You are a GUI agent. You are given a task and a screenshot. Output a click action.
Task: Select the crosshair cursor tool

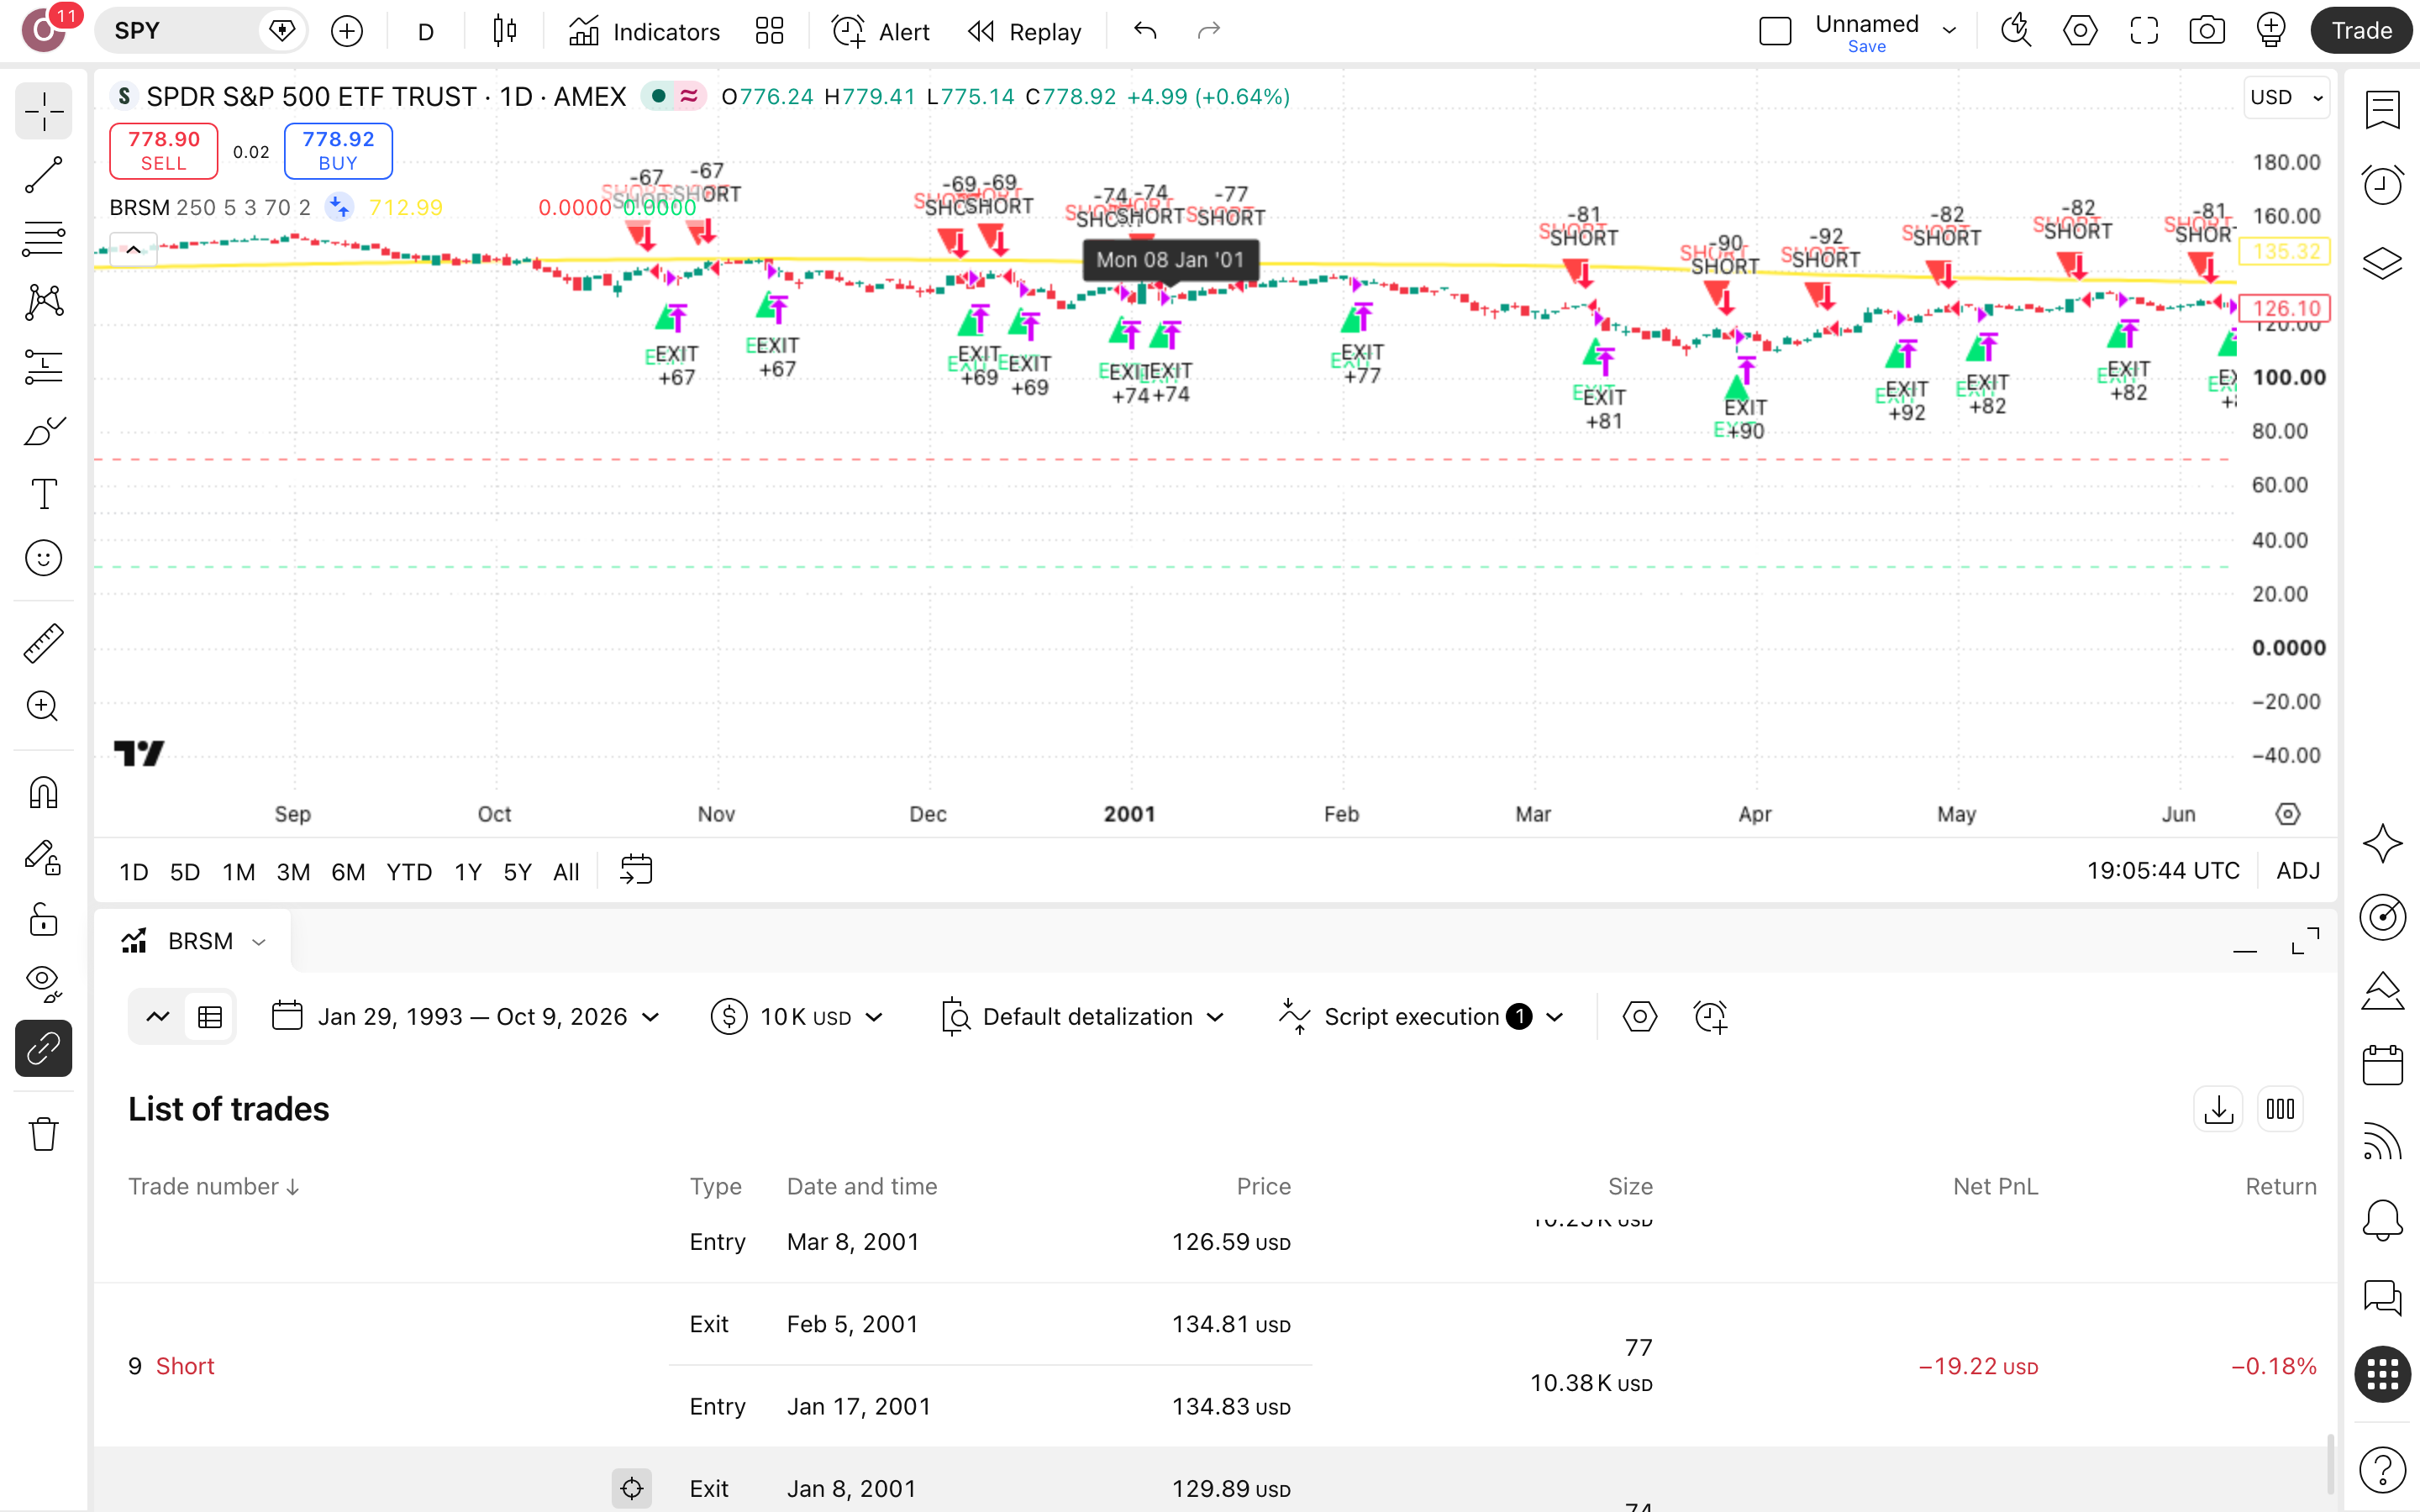(x=43, y=111)
